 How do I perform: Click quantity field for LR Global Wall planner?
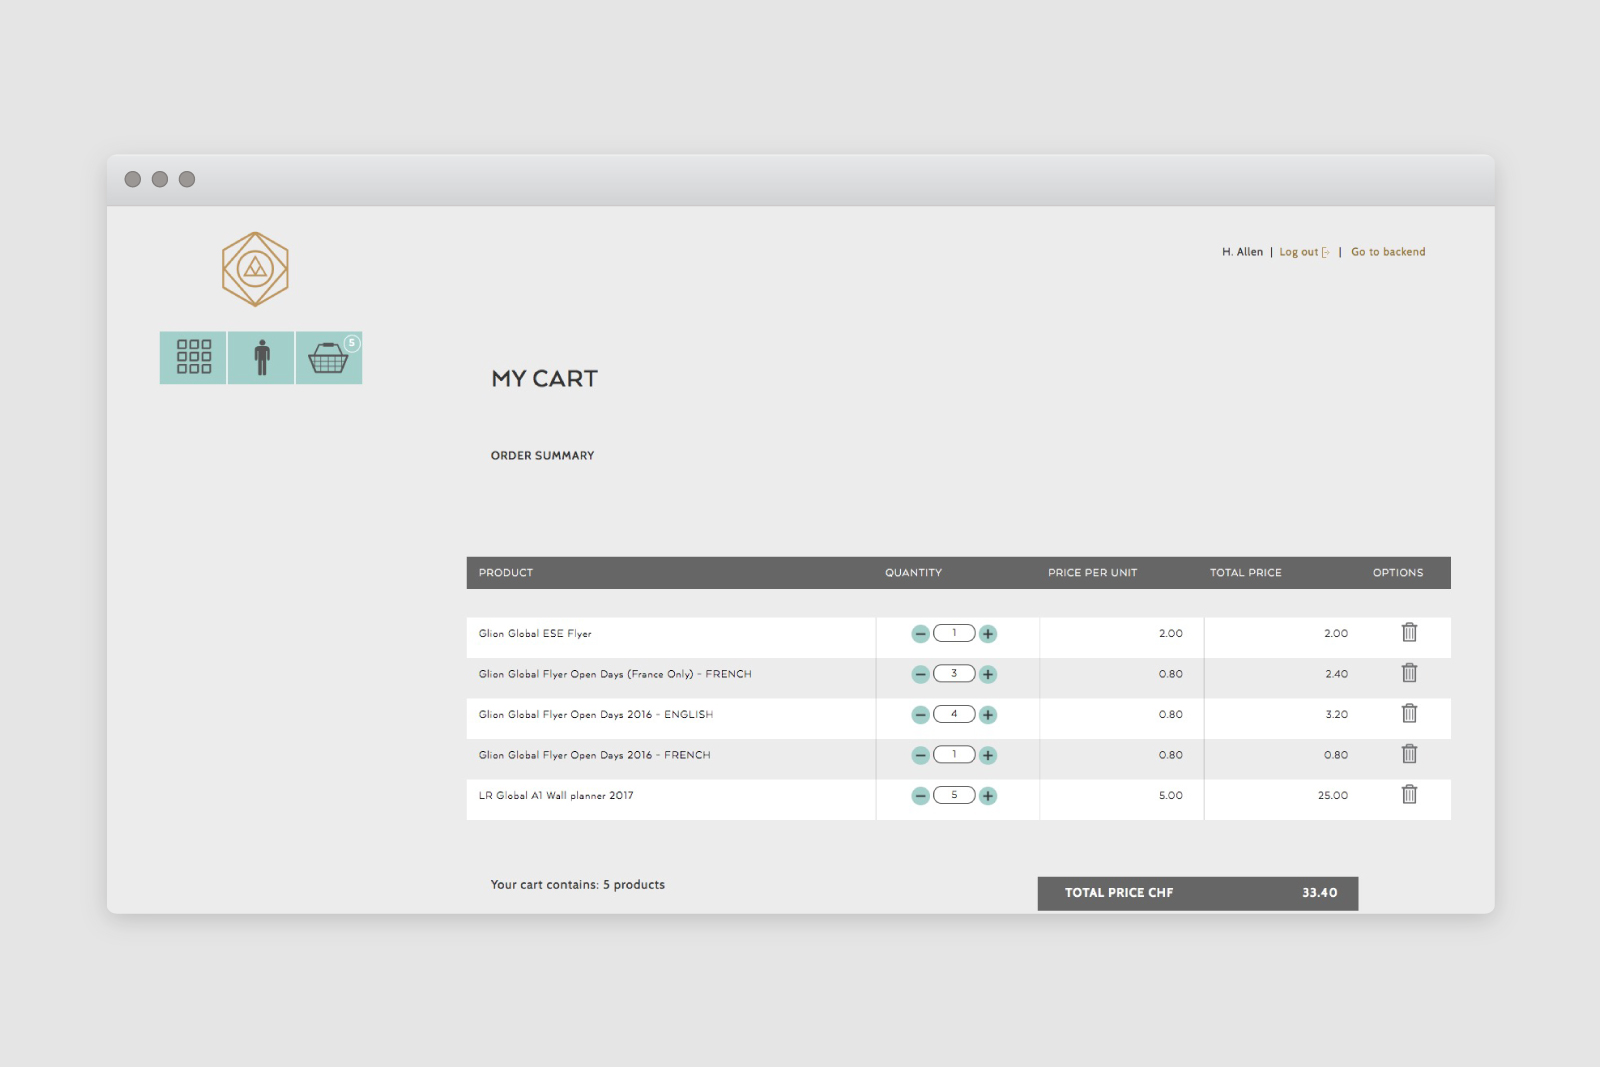tap(954, 795)
